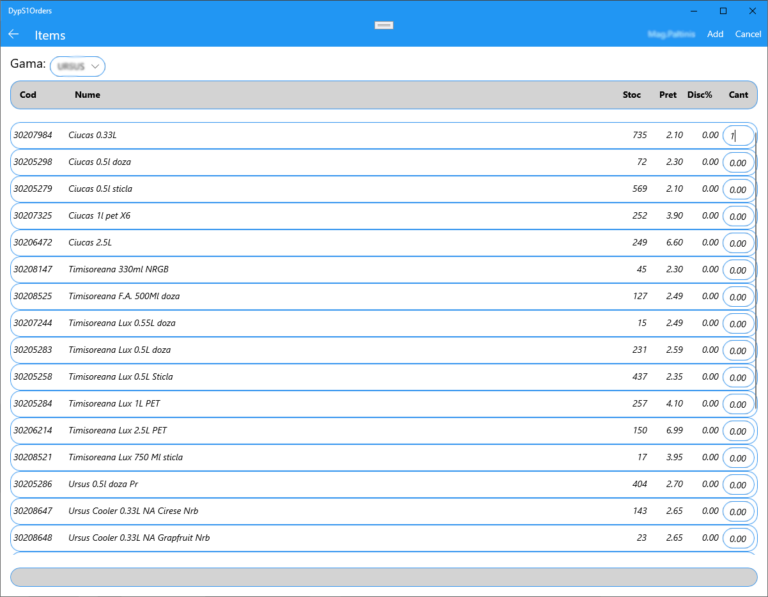
Task: Select item name Ursus 0.5l doza Pr
Action: [103, 484]
